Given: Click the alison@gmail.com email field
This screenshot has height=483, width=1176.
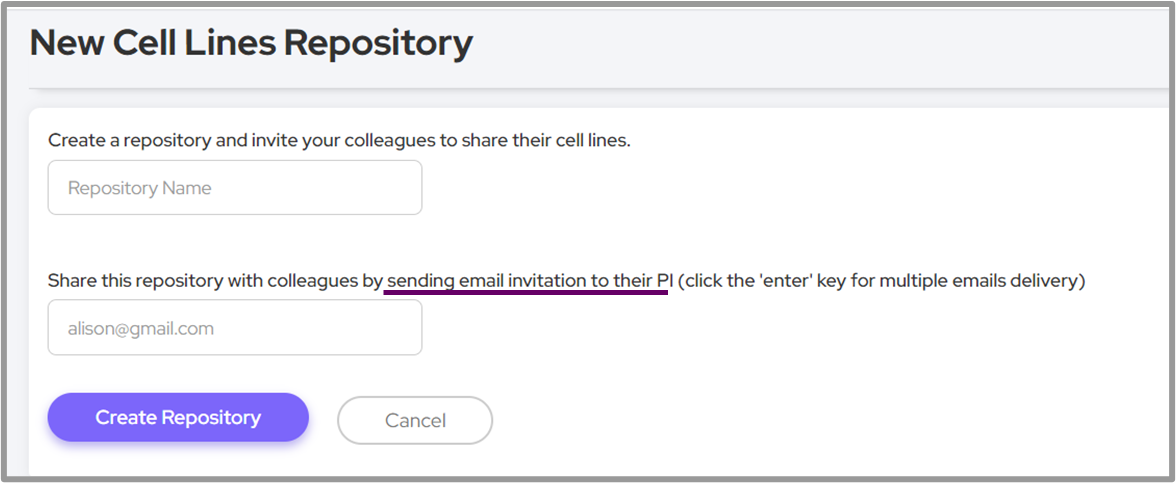Looking at the screenshot, I should [235, 328].
